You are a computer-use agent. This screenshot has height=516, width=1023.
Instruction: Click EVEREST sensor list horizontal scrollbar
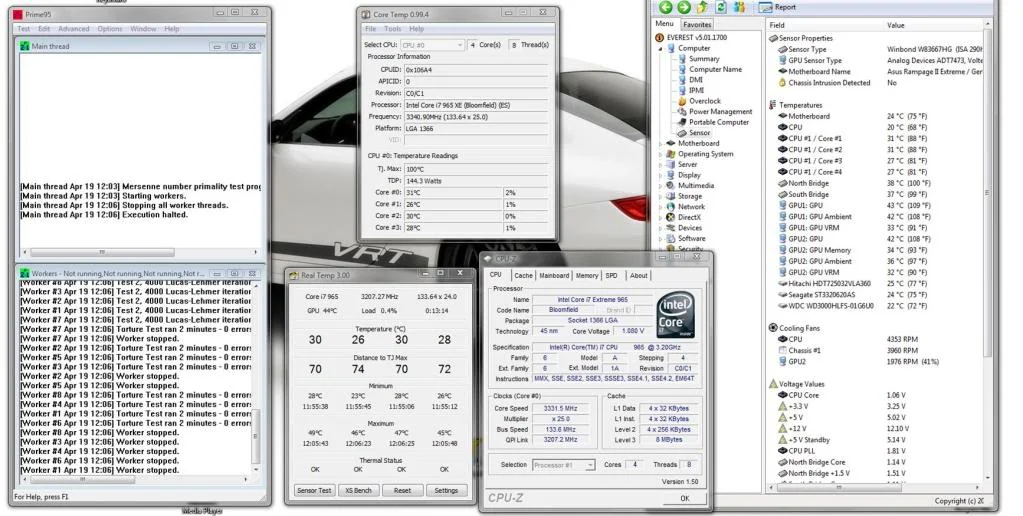pyautogui.click(x=874, y=487)
